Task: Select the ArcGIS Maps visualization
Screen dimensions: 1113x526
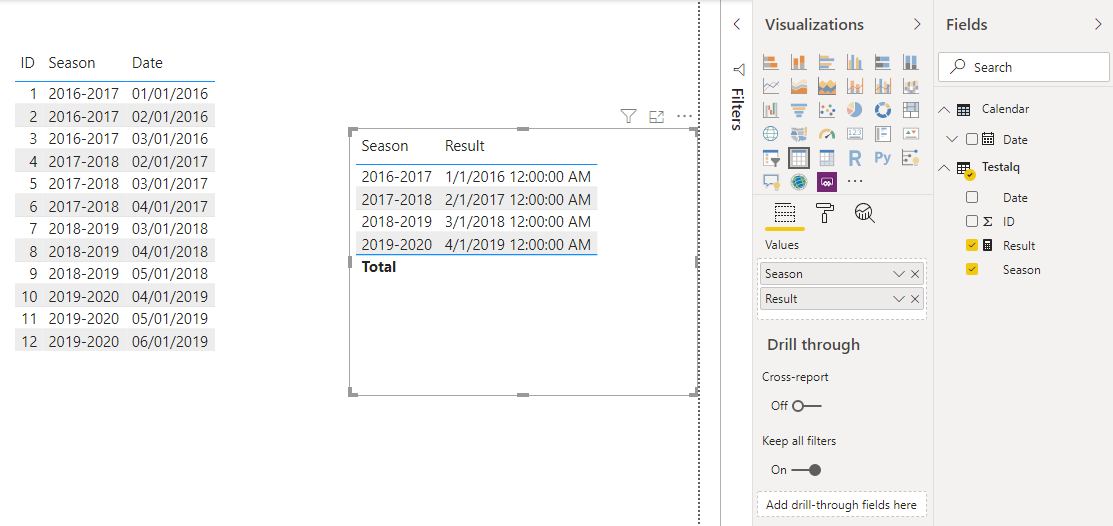Action: (799, 182)
